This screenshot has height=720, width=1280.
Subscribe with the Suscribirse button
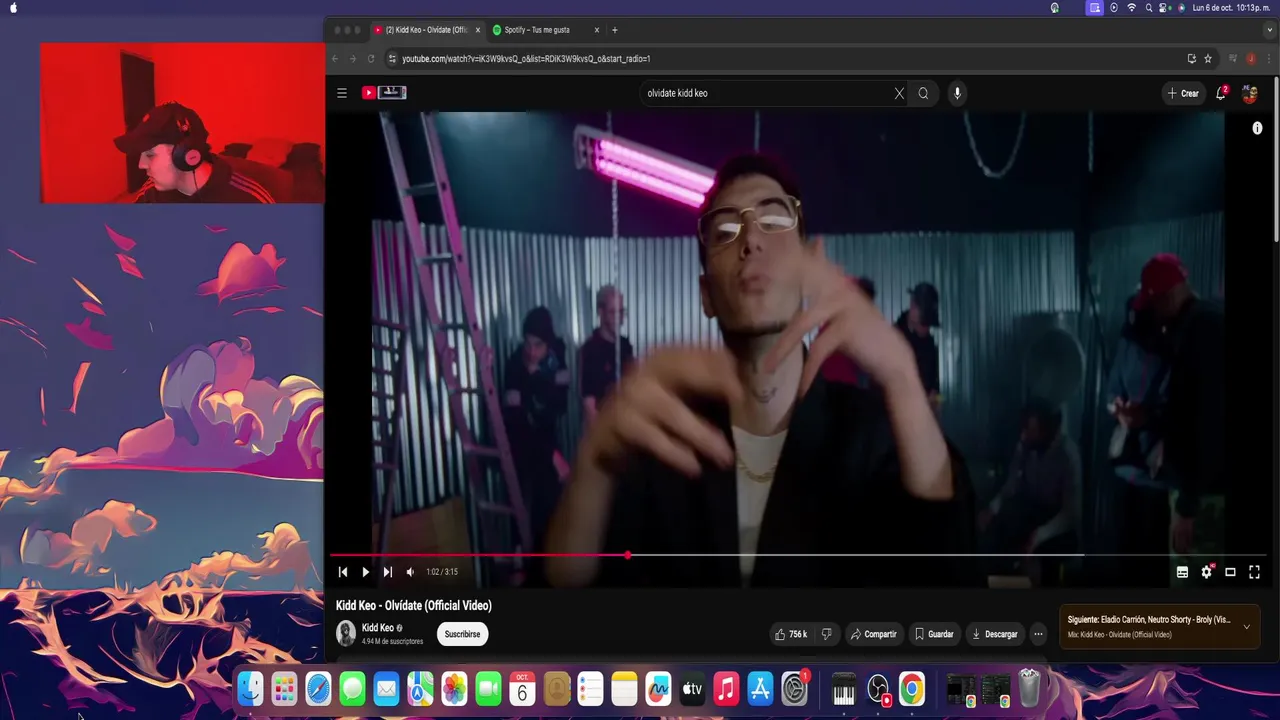pos(462,634)
